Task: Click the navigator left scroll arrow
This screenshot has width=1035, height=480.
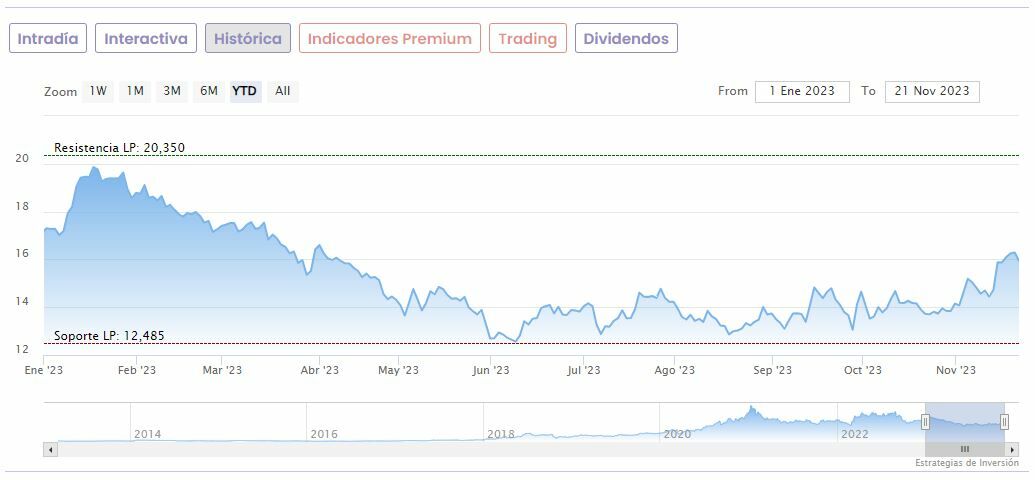Action: [x=50, y=450]
